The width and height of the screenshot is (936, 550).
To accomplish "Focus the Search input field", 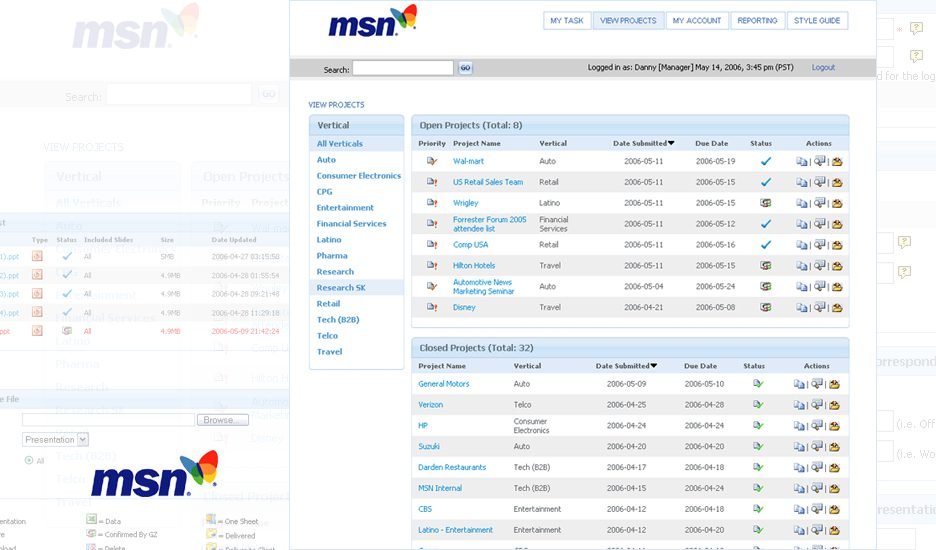I will click(x=403, y=68).
